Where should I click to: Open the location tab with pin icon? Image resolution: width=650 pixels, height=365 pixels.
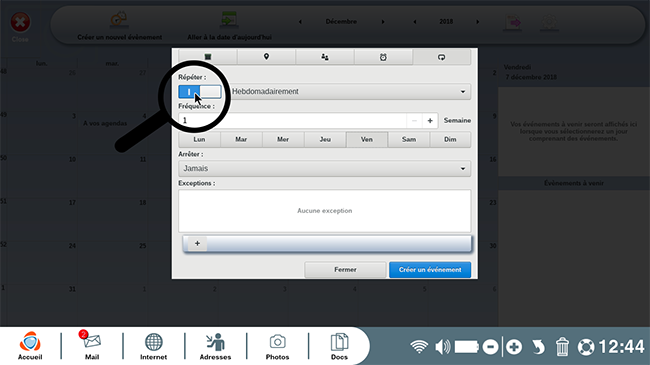[266, 57]
